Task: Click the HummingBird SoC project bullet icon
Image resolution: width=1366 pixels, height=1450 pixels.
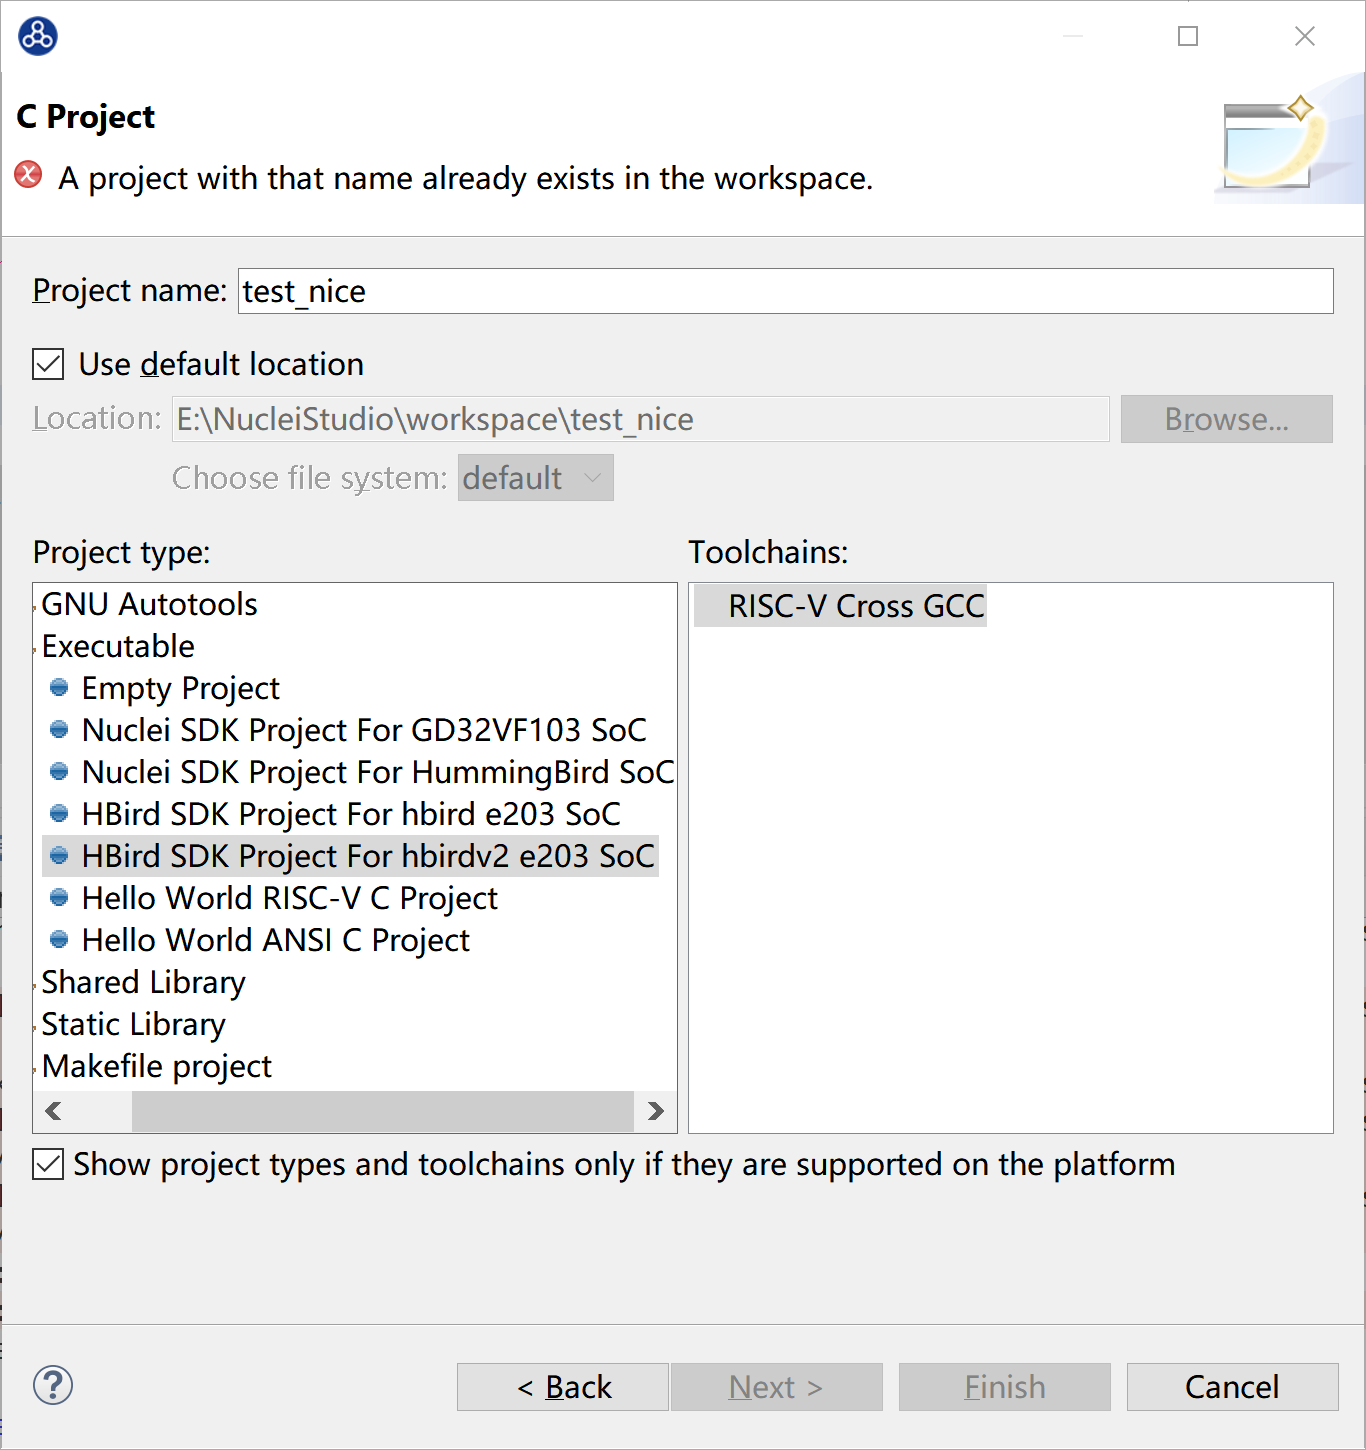Action: click(59, 772)
